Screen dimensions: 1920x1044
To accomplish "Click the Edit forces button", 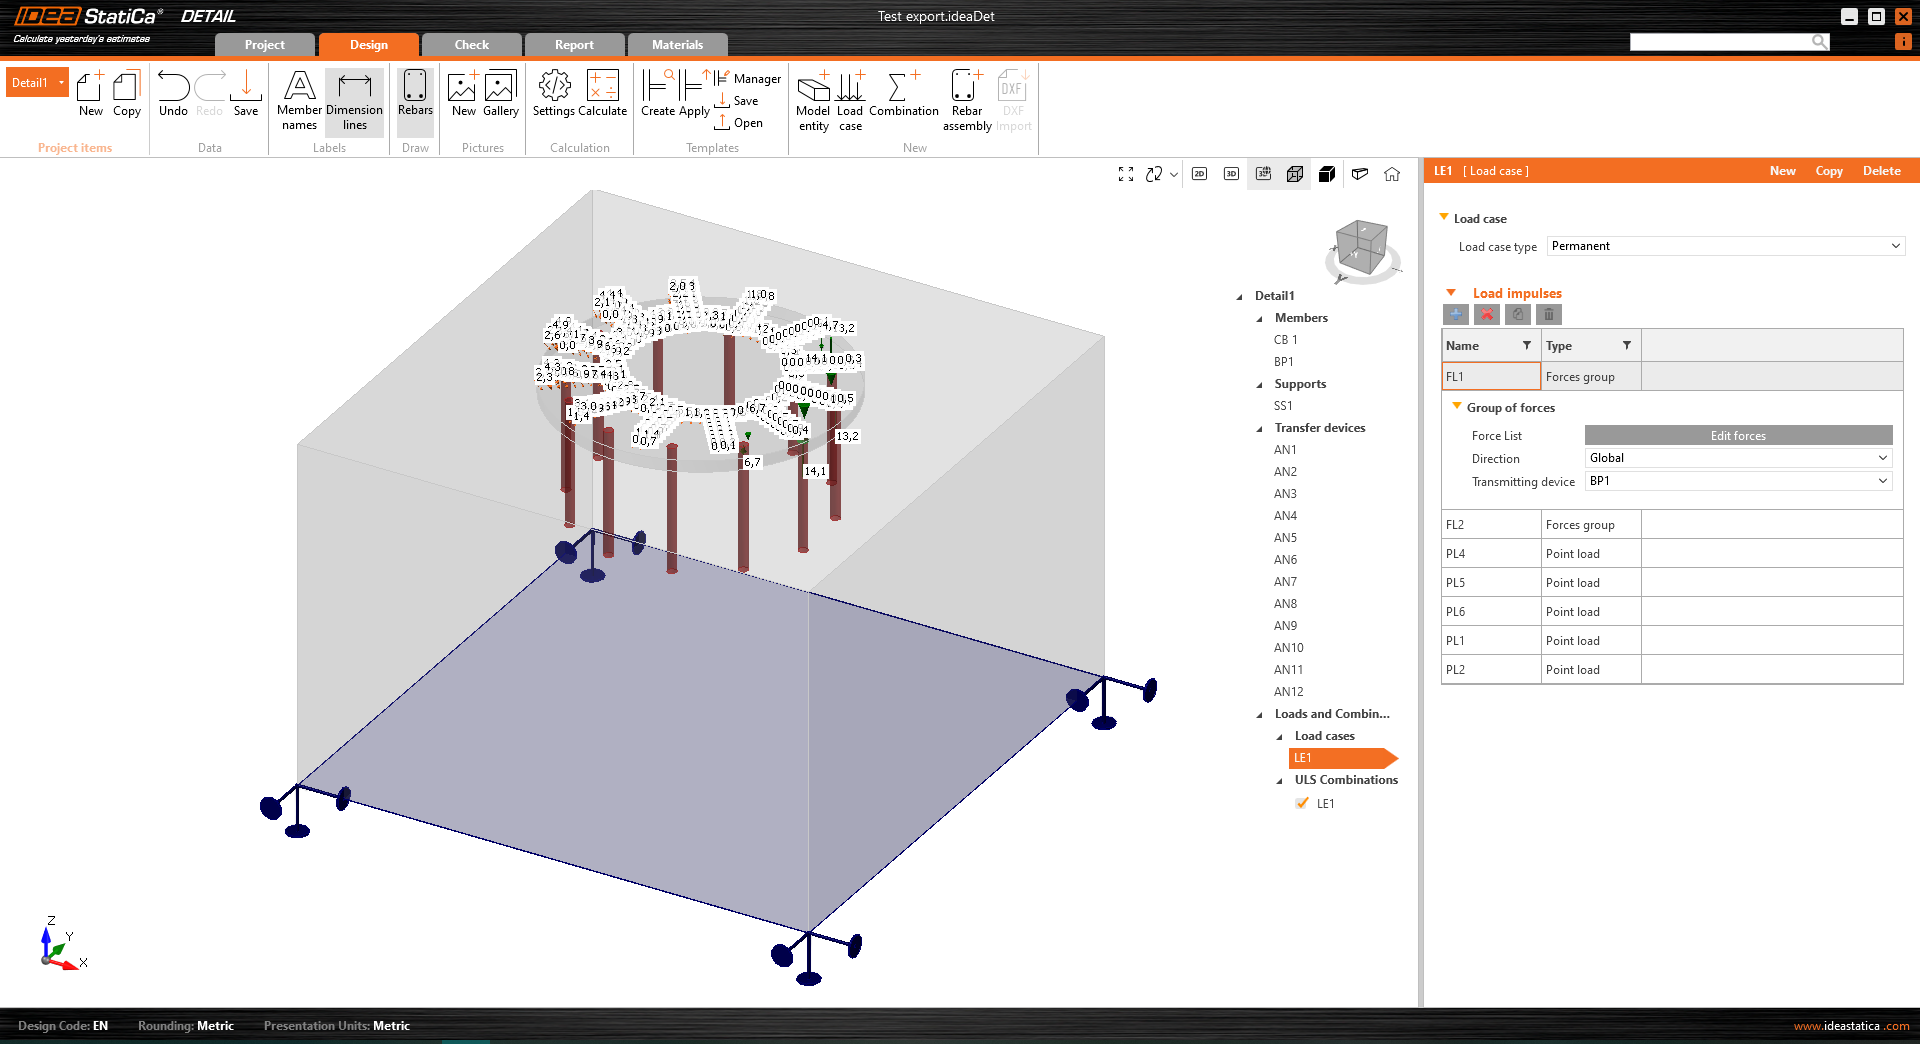I will pos(1738,436).
